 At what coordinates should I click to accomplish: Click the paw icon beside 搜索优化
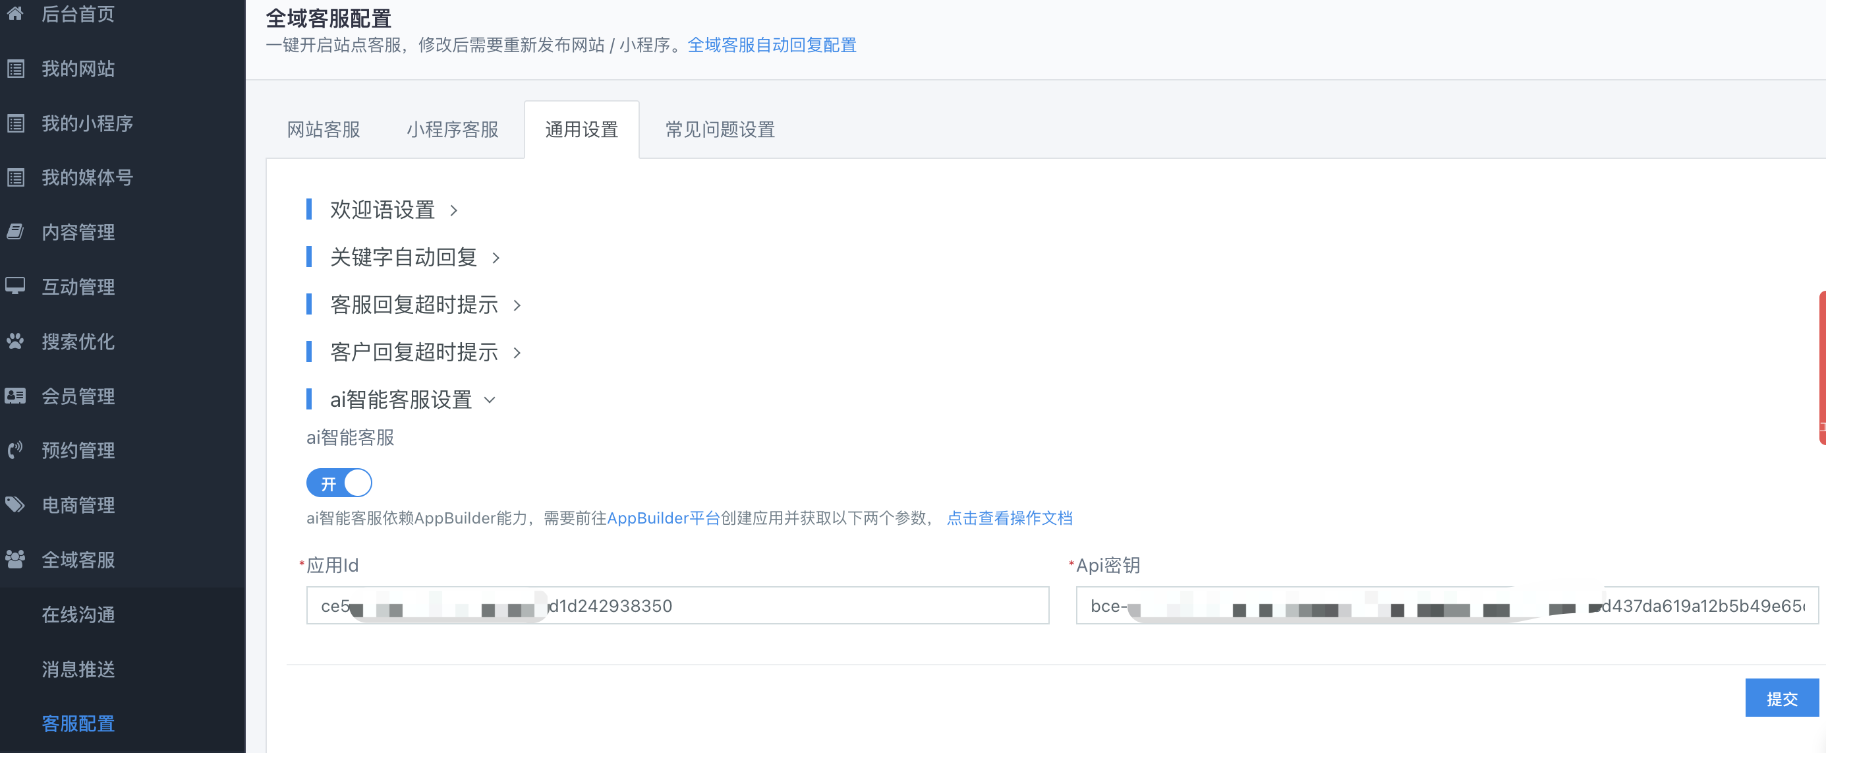(x=15, y=341)
